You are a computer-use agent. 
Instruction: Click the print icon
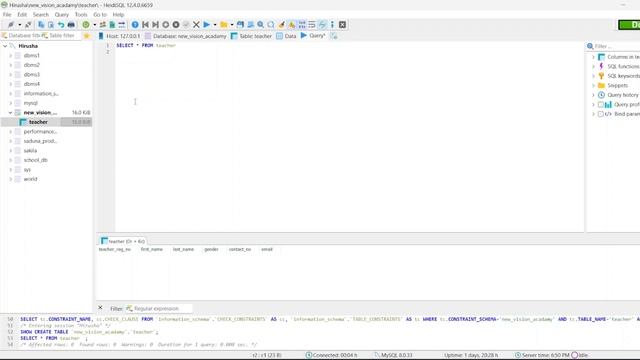tap(71, 25)
